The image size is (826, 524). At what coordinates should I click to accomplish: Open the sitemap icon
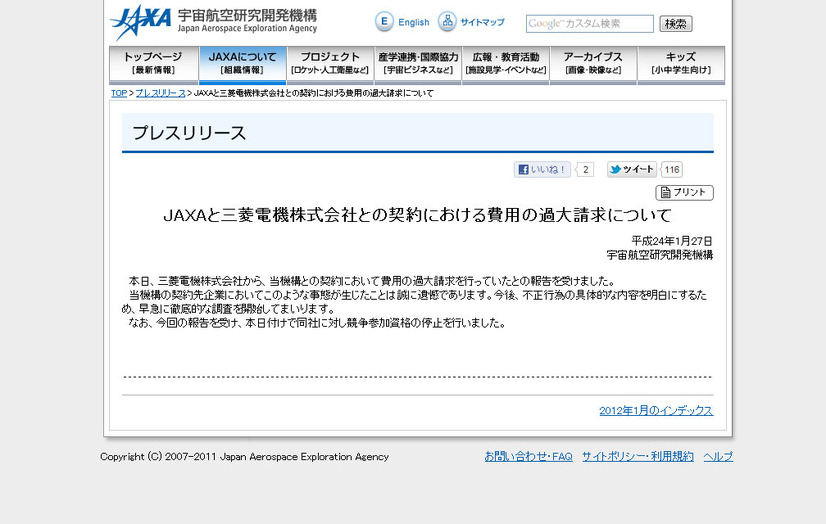click(447, 22)
